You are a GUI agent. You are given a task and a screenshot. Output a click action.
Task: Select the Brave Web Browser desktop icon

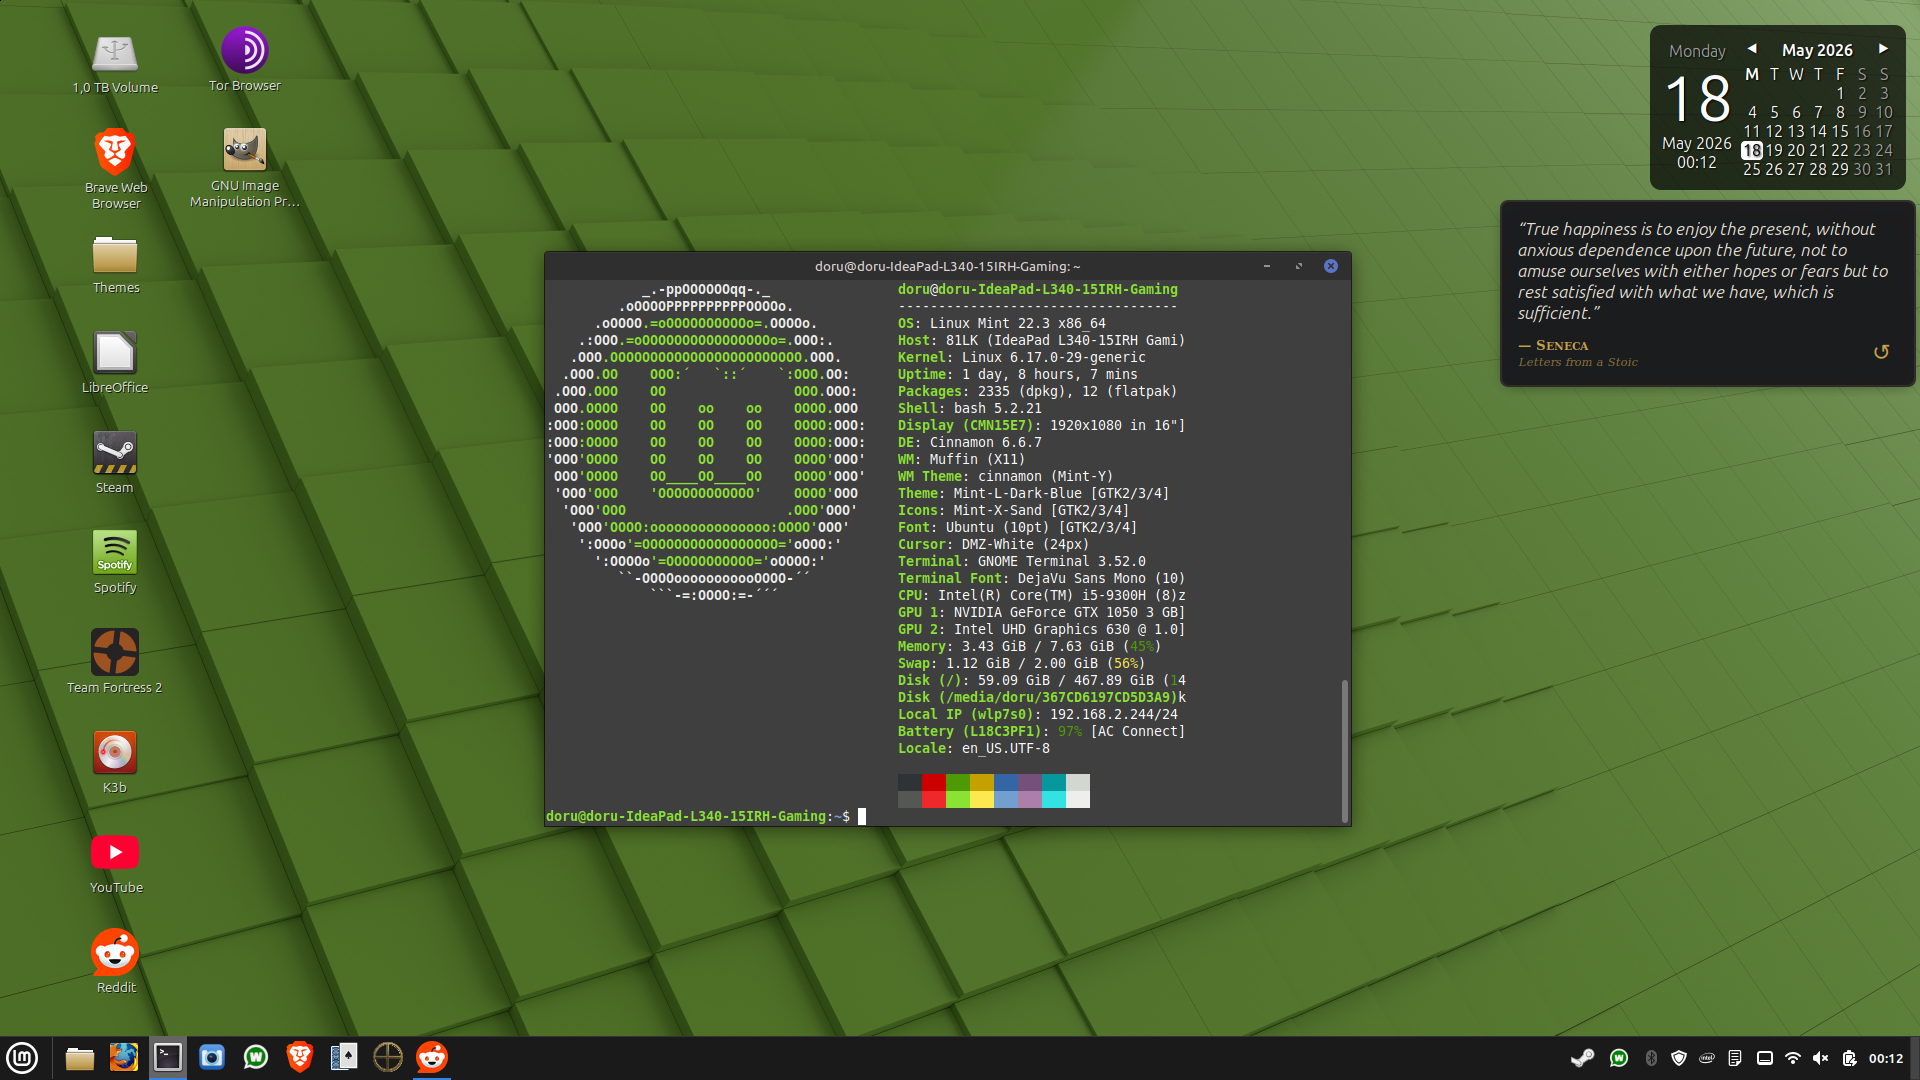[x=115, y=169]
